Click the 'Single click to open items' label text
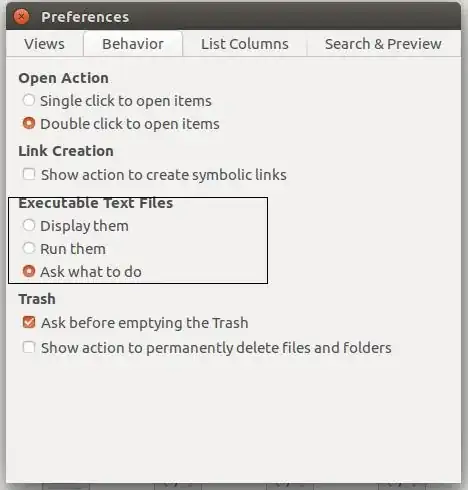This screenshot has width=468, height=490. coord(126,101)
